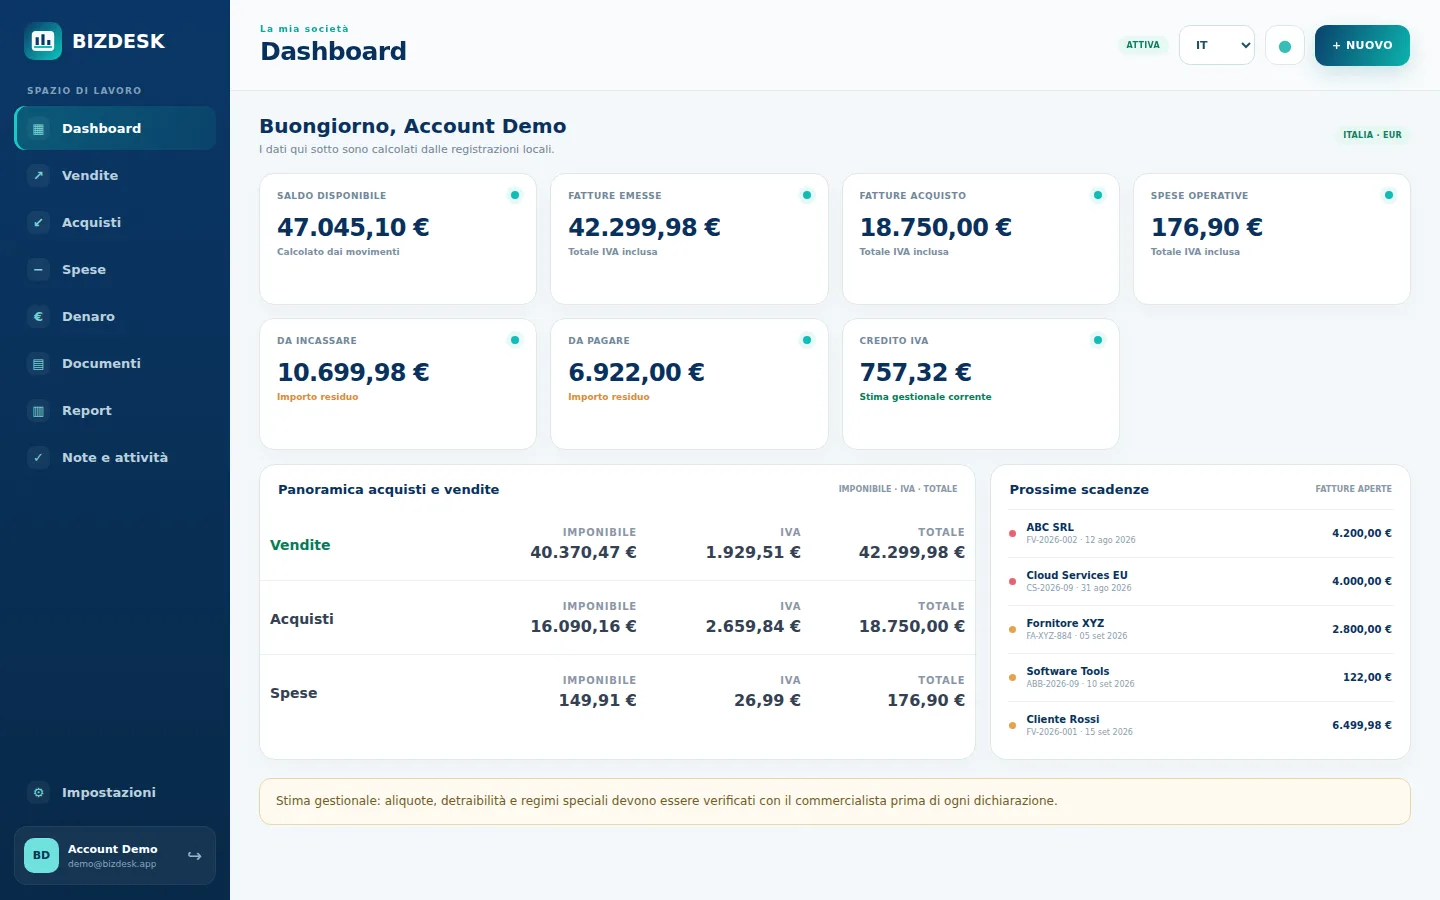This screenshot has height=900, width=1440.
Task: Select the Report sidebar icon
Action: click(38, 410)
